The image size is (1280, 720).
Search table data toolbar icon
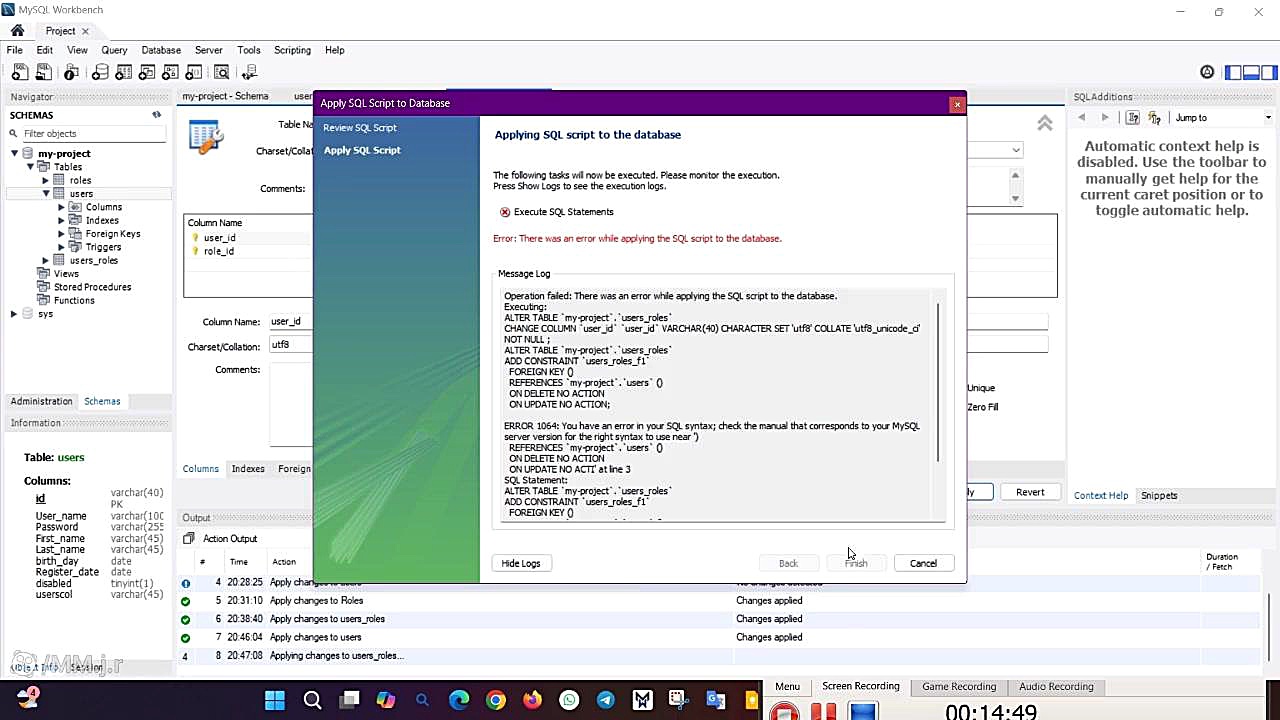click(x=221, y=72)
